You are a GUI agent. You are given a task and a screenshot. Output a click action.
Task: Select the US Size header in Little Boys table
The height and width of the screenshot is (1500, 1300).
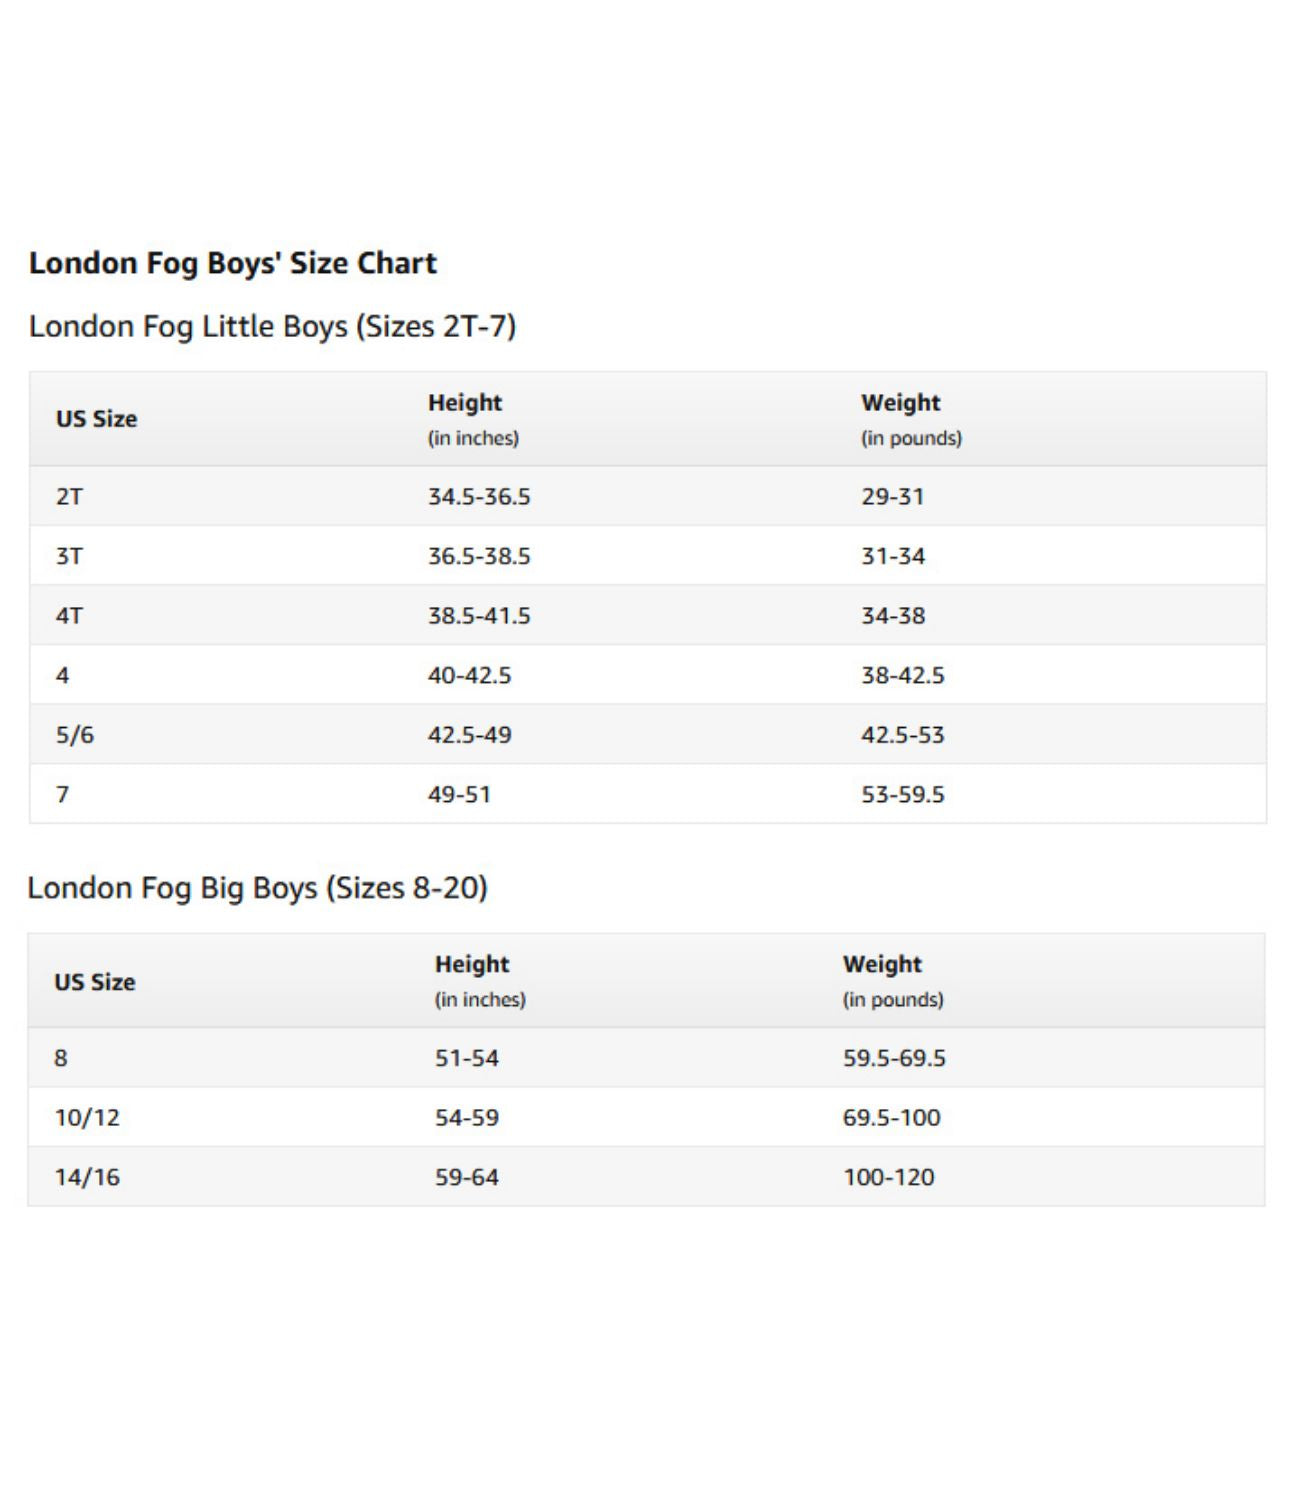click(96, 419)
